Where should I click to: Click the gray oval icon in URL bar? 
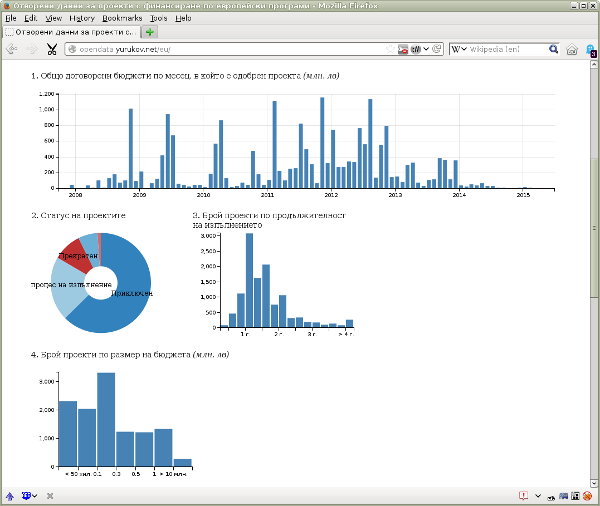tap(416, 49)
